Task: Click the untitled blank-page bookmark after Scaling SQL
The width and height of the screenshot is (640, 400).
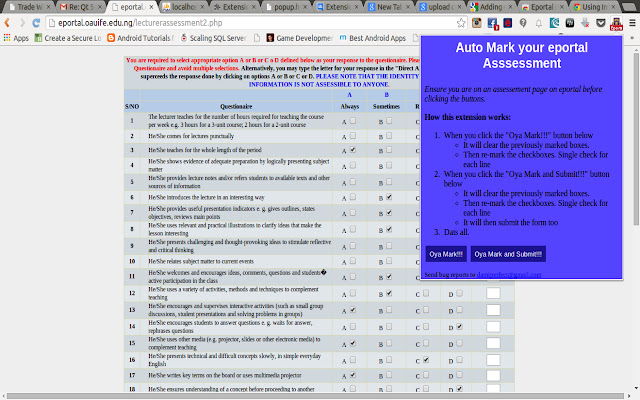Action: click(257, 38)
